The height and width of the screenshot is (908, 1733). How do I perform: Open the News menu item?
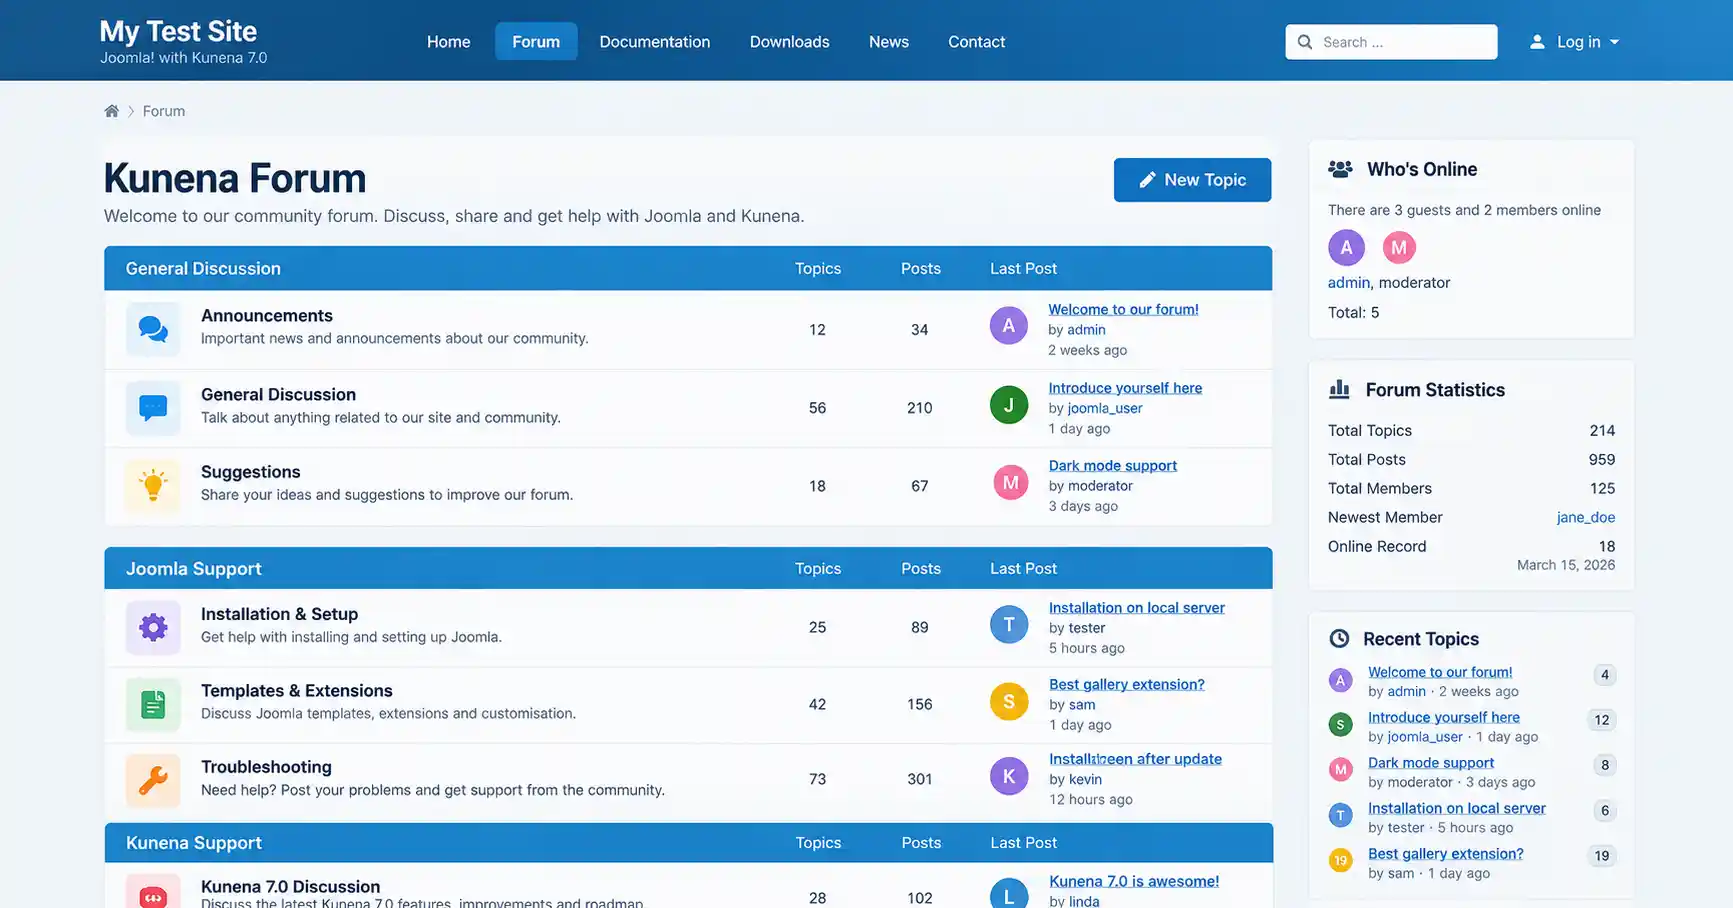pos(889,42)
